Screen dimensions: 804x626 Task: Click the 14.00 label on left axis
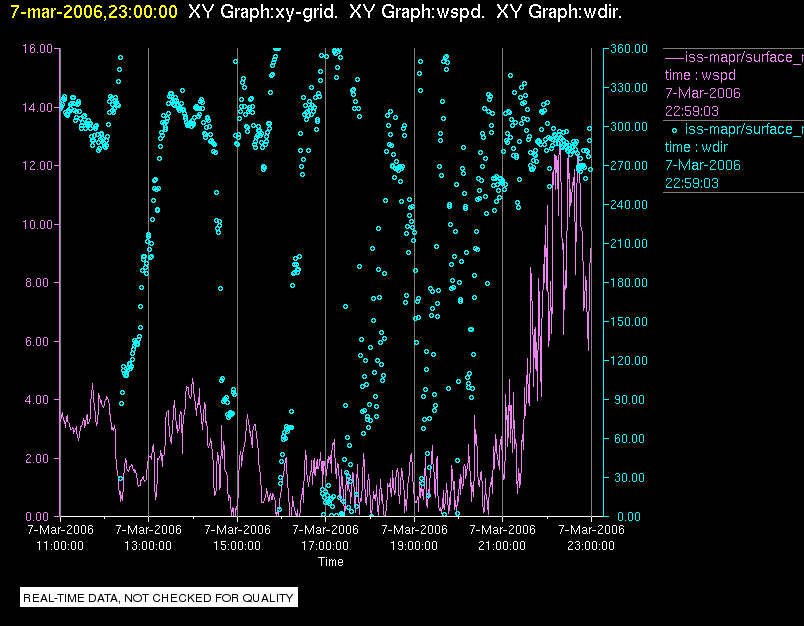(37, 108)
